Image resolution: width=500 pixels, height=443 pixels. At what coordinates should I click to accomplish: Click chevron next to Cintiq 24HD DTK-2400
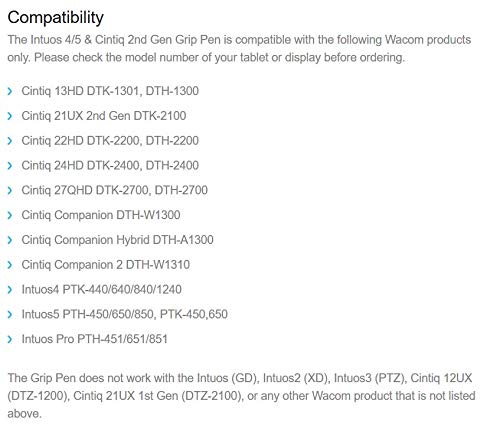tap(10, 166)
